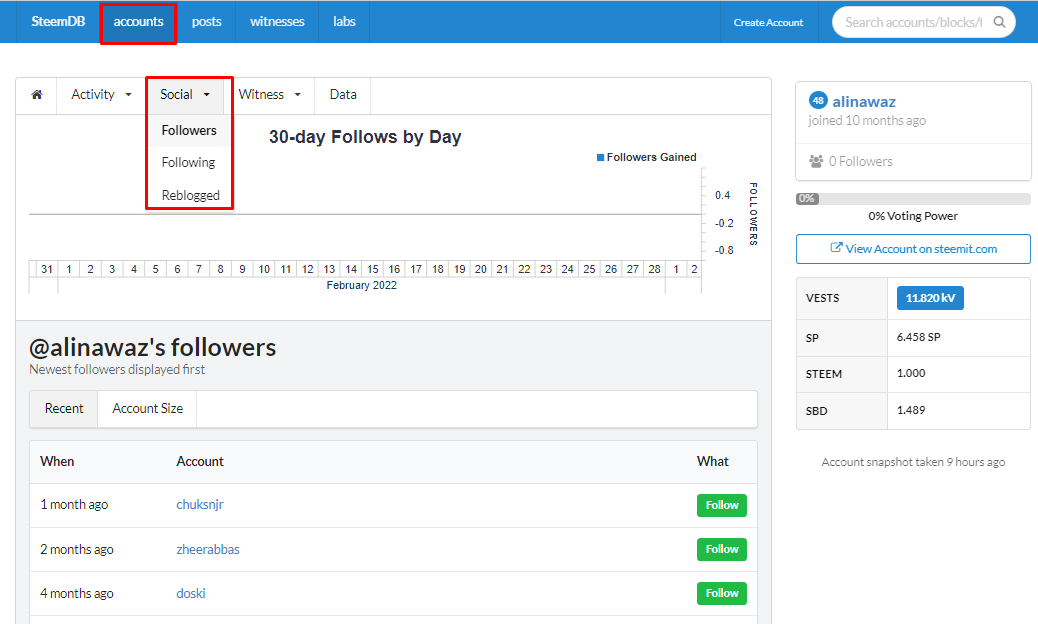Click the 6.458 SP value
Viewport: 1038px width, 624px height.
[x=919, y=337]
